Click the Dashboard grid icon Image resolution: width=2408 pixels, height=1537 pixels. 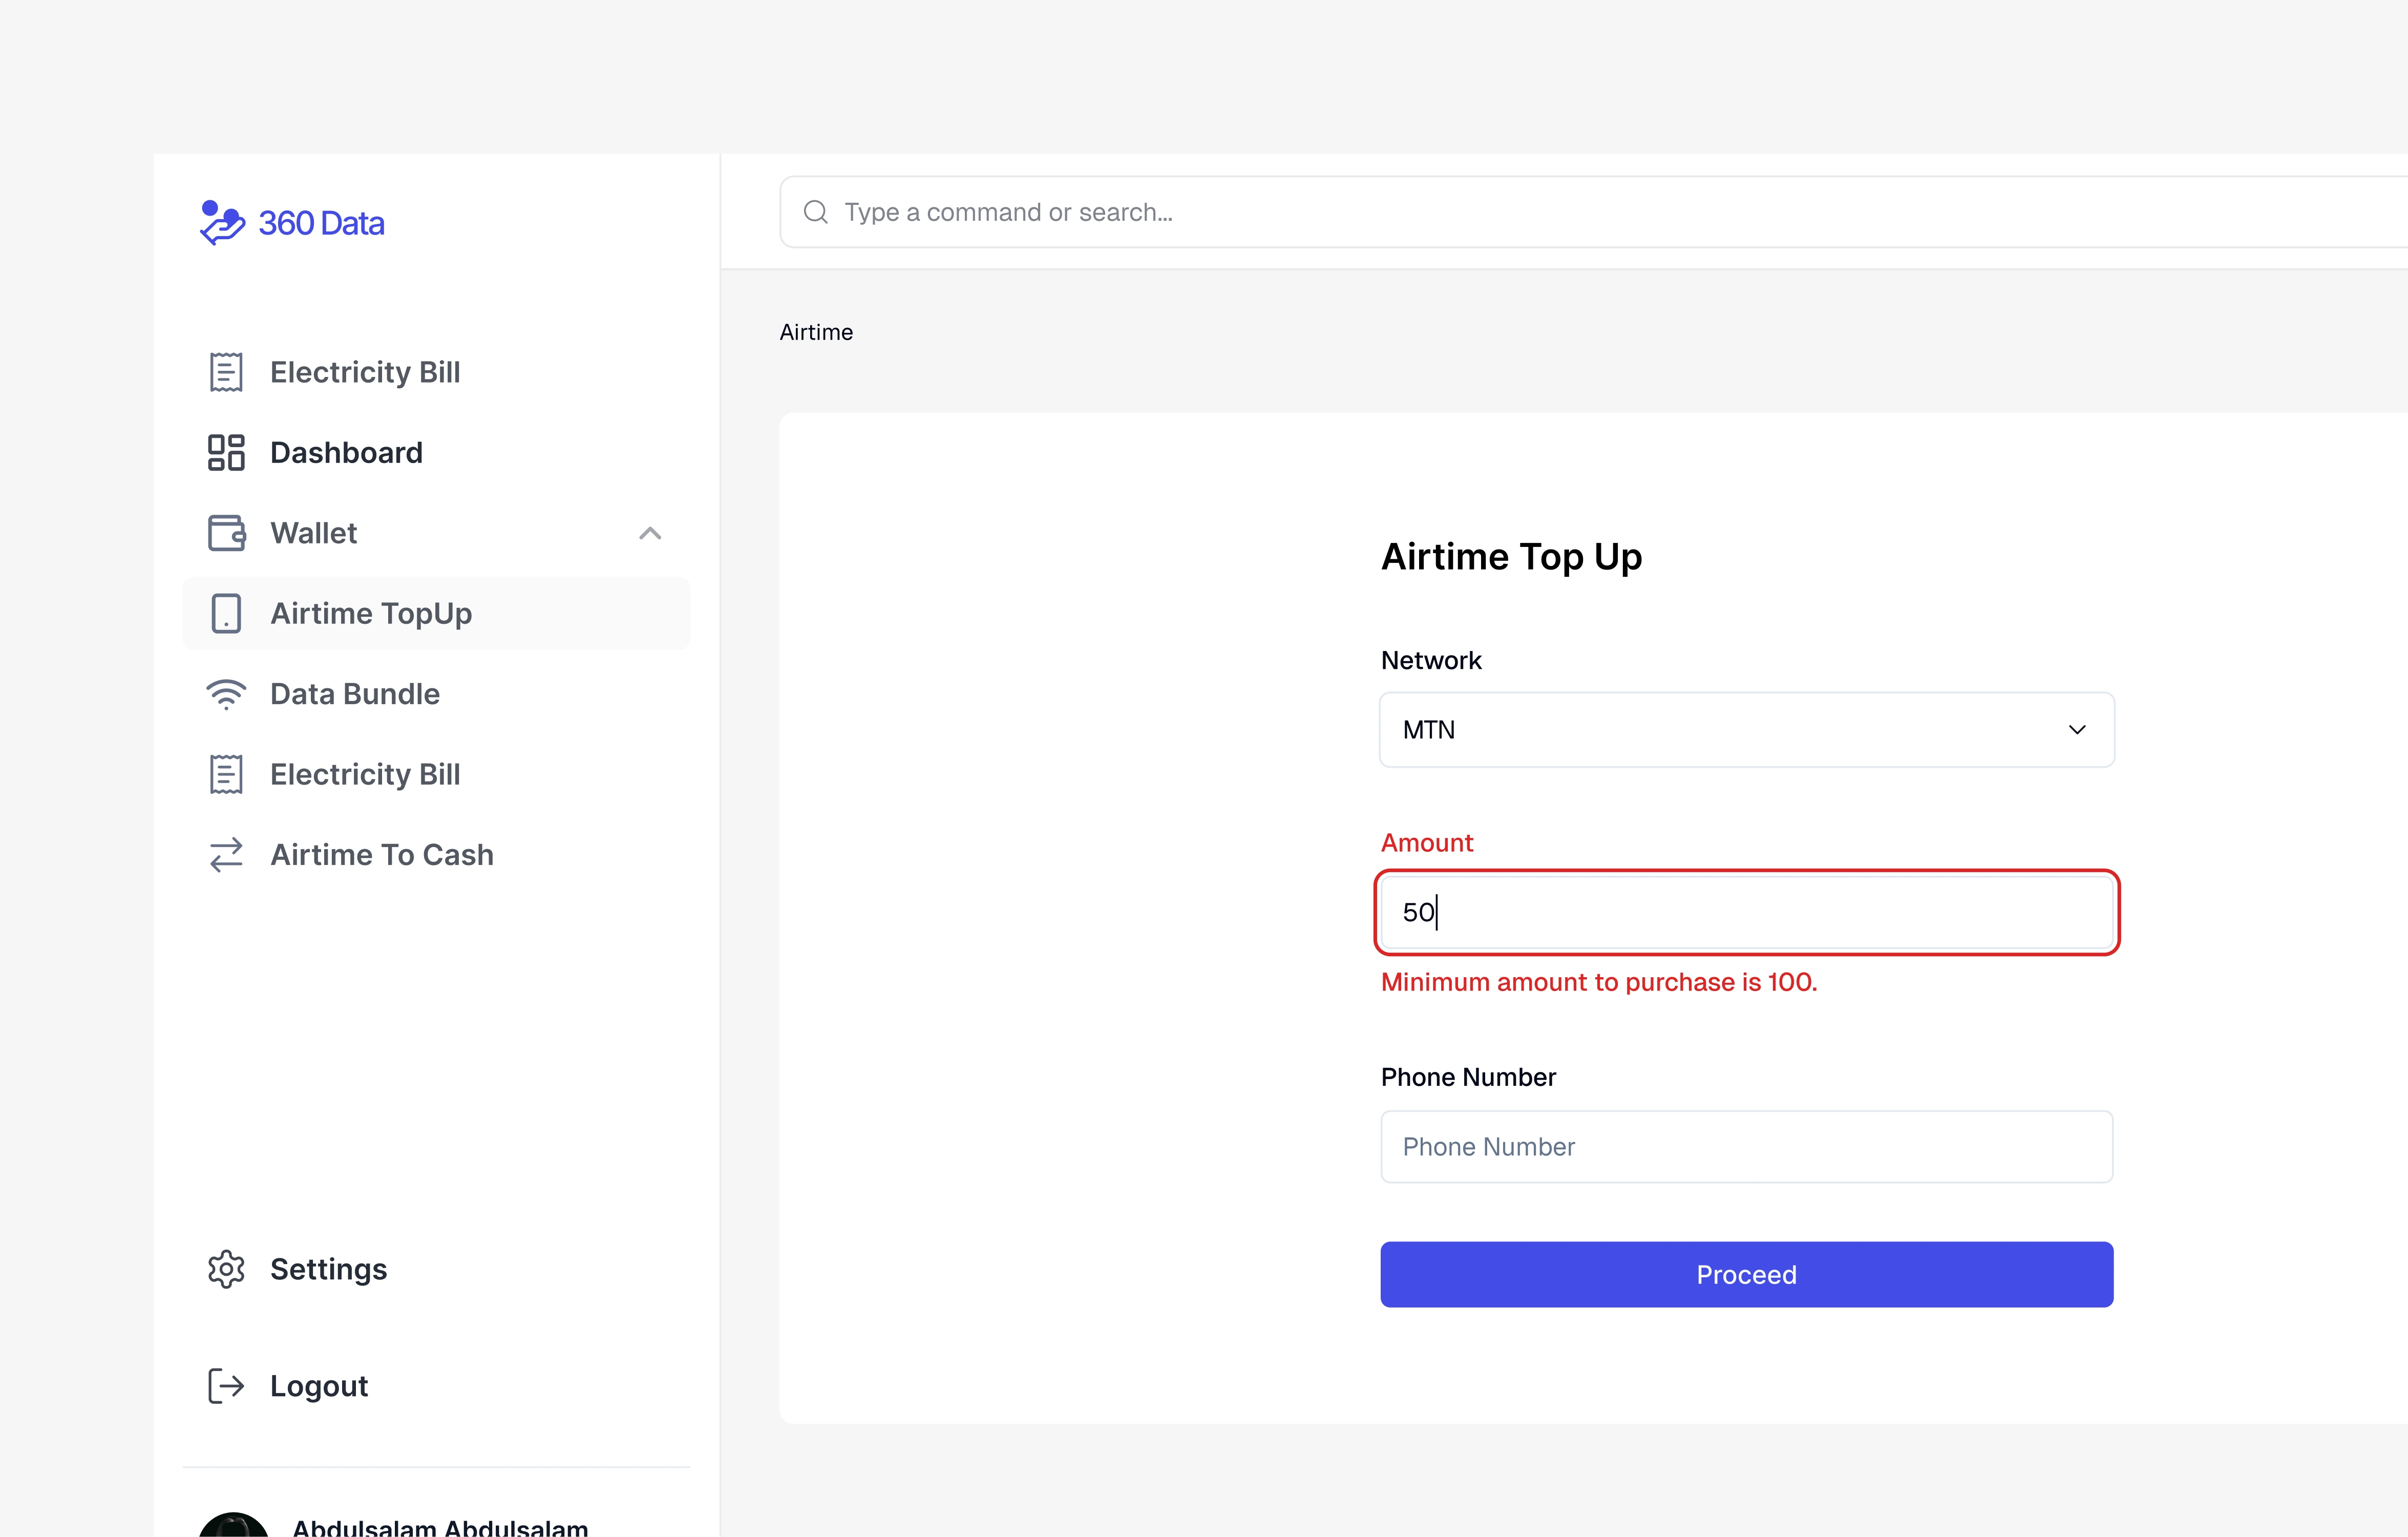226,453
